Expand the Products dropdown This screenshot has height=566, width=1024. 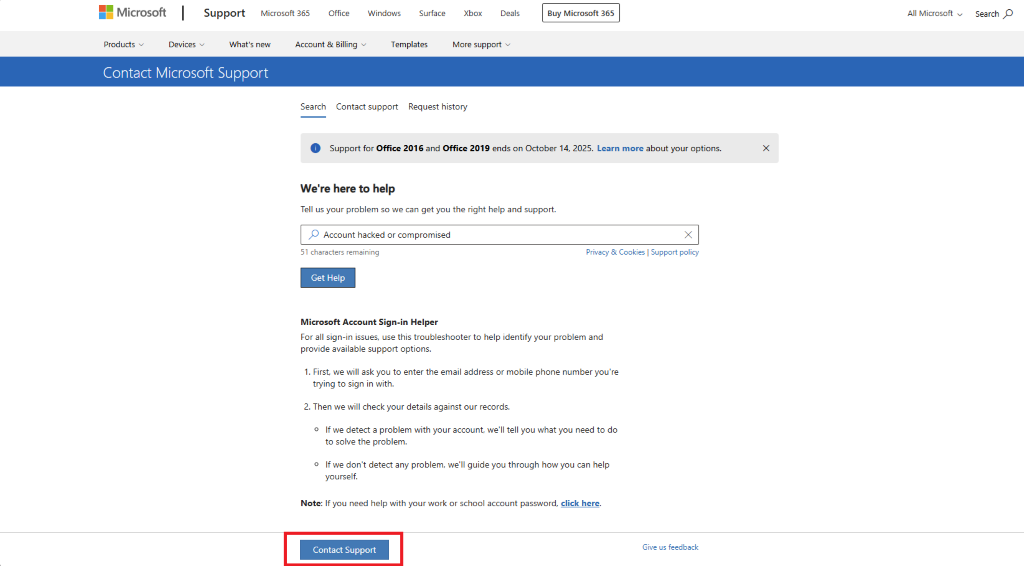click(123, 44)
